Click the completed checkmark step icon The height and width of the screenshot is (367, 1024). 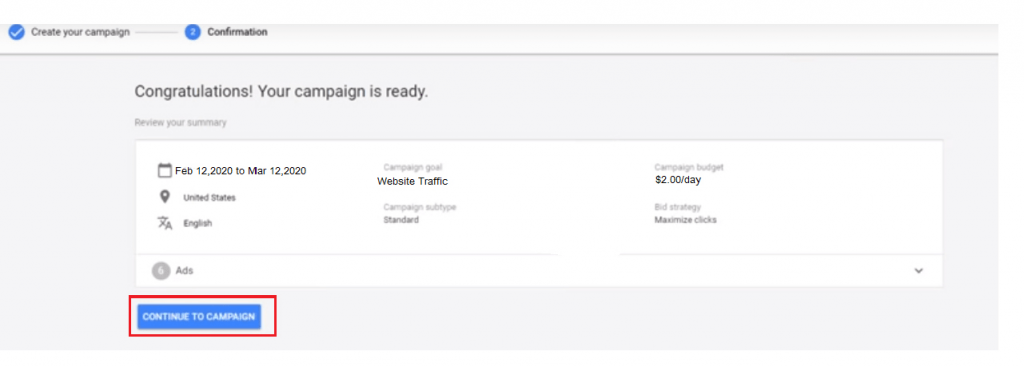(17, 32)
